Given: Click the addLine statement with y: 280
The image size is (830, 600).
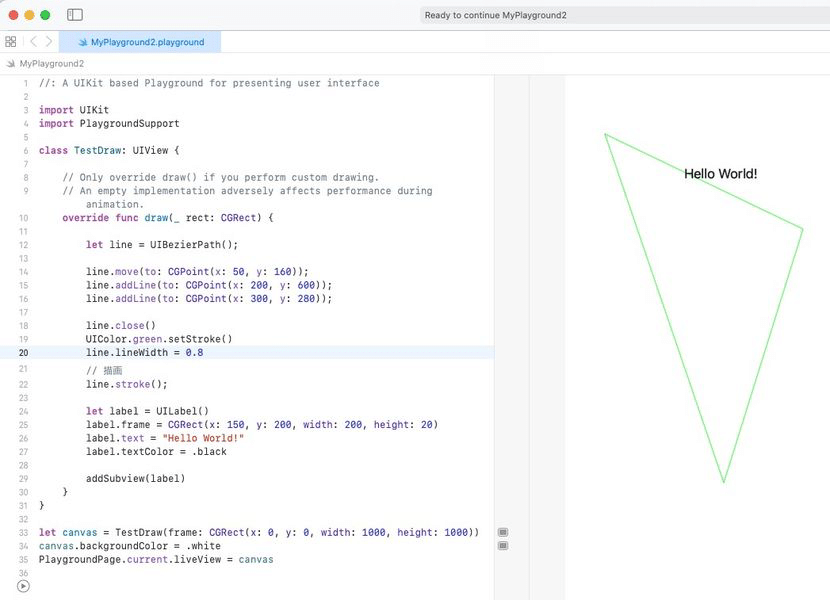Looking at the screenshot, I should 209,299.
